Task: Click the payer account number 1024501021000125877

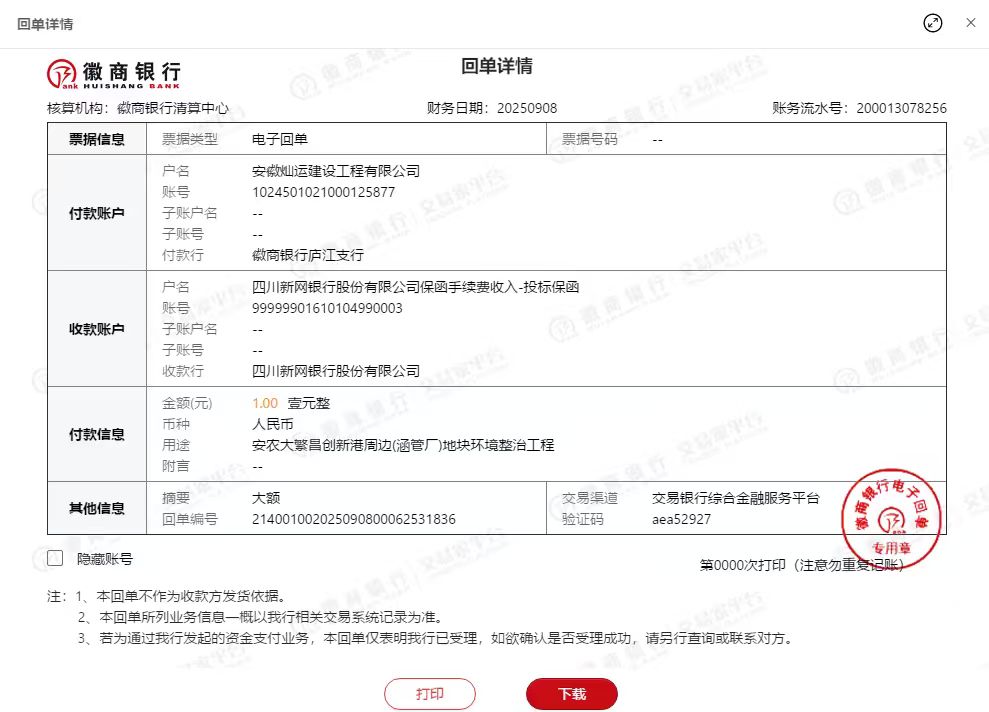Action: point(323,192)
